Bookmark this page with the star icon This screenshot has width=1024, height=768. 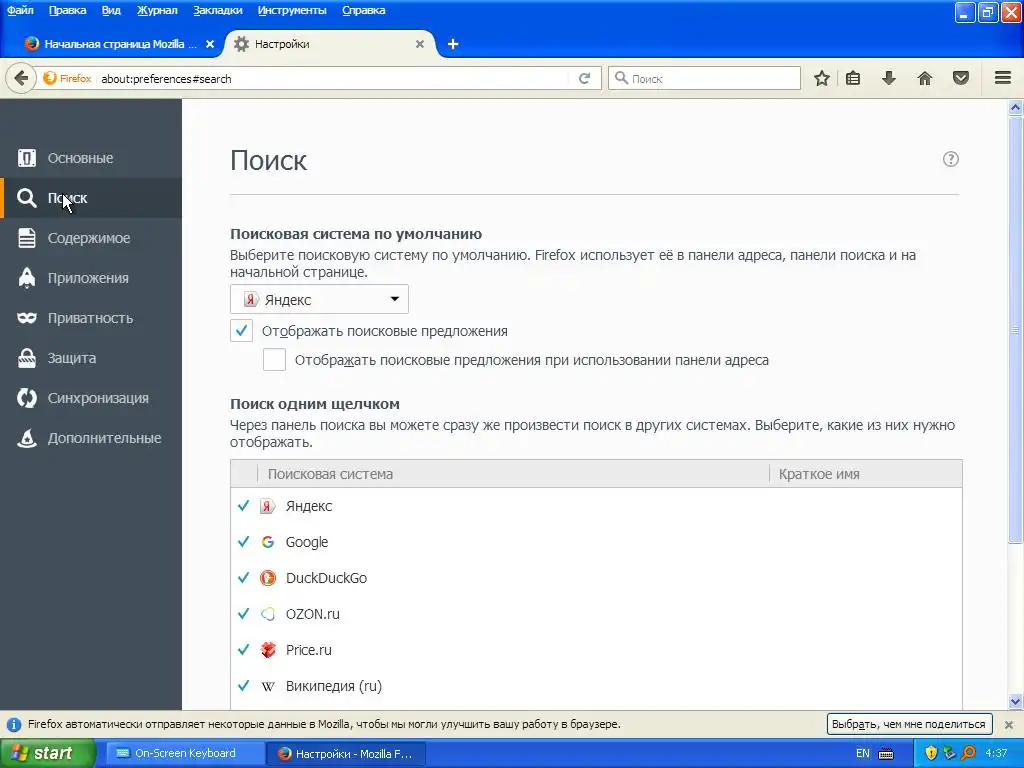coord(822,78)
